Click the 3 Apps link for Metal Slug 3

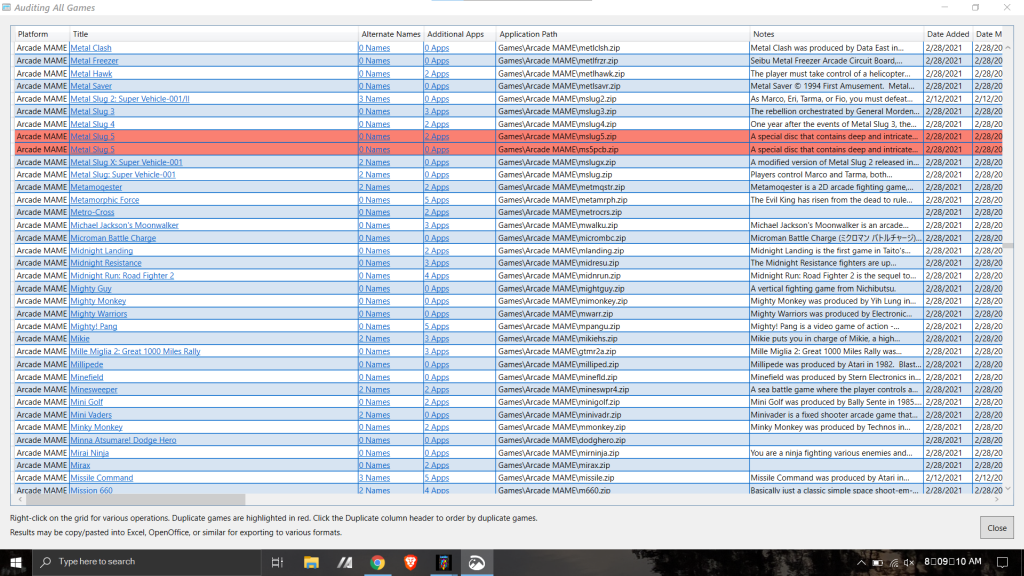[x=437, y=112]
